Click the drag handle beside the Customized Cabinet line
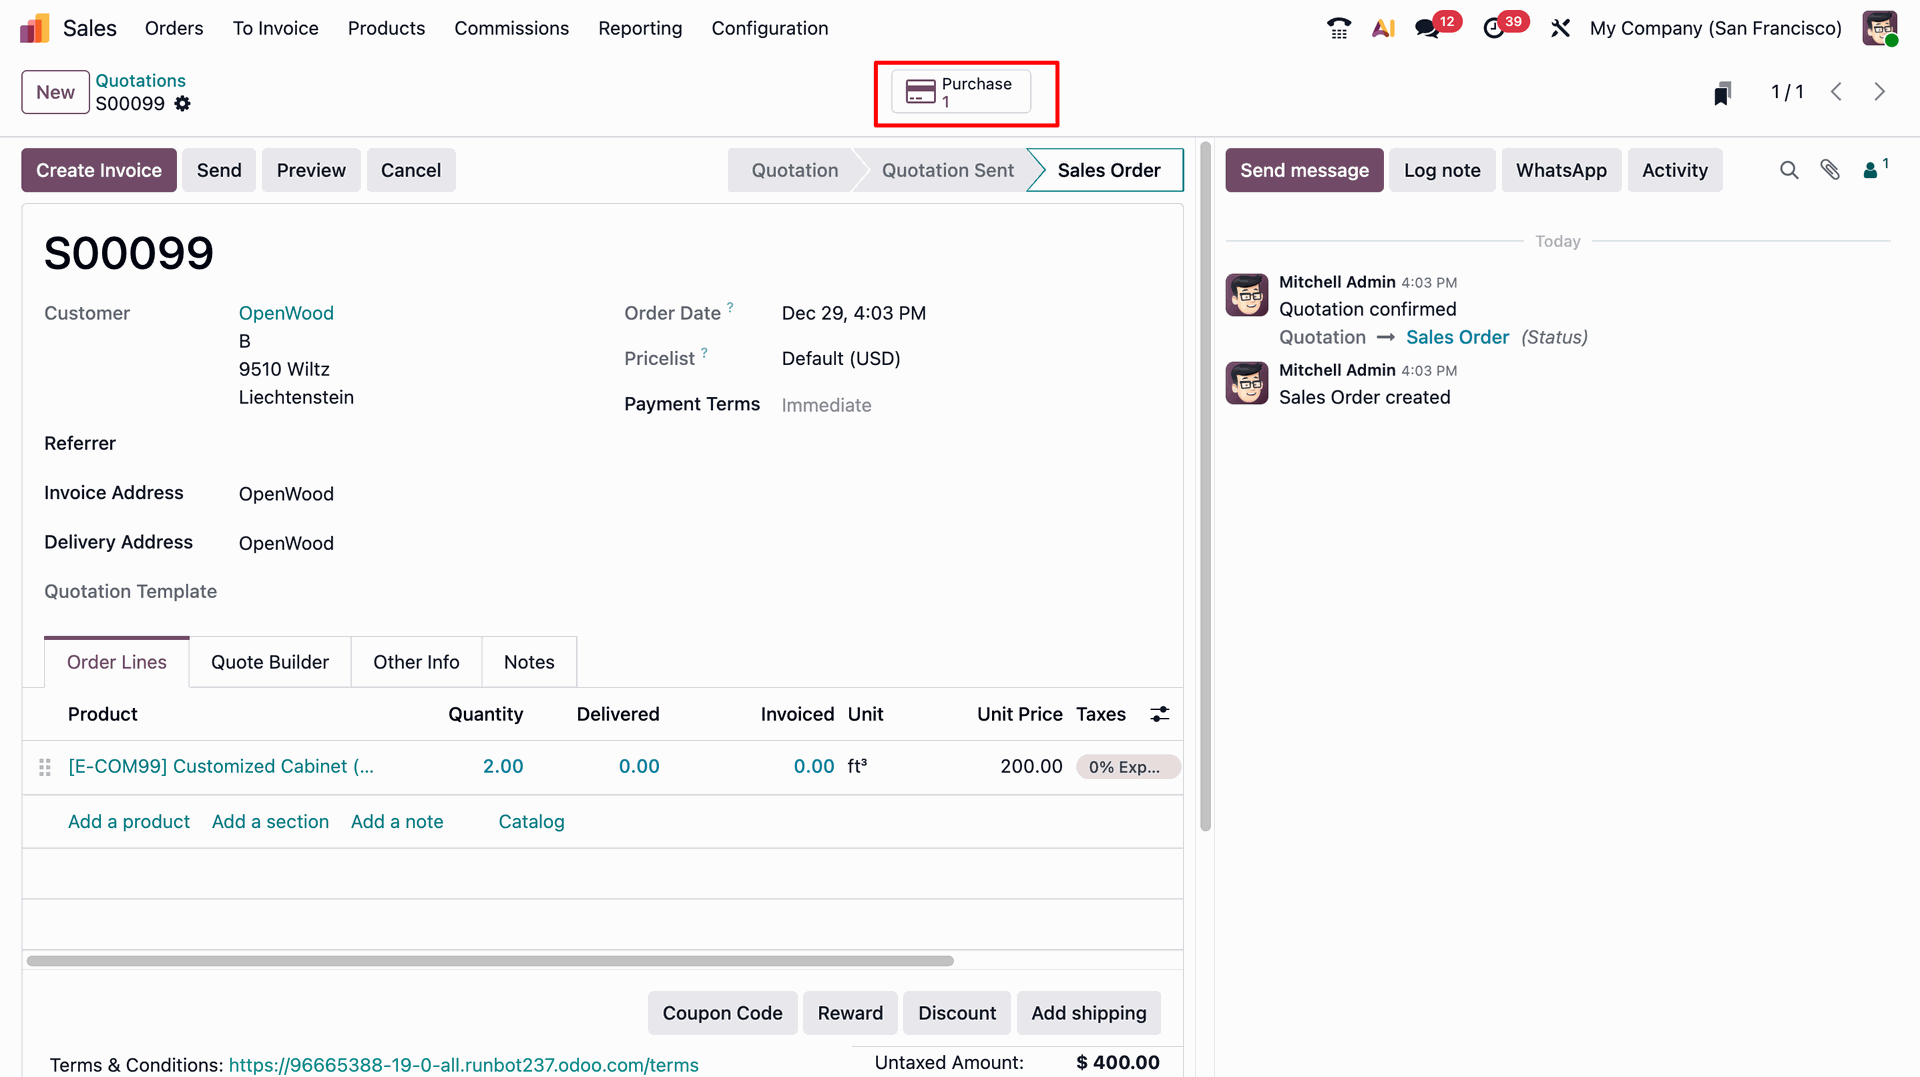 (x=44, y=767)
